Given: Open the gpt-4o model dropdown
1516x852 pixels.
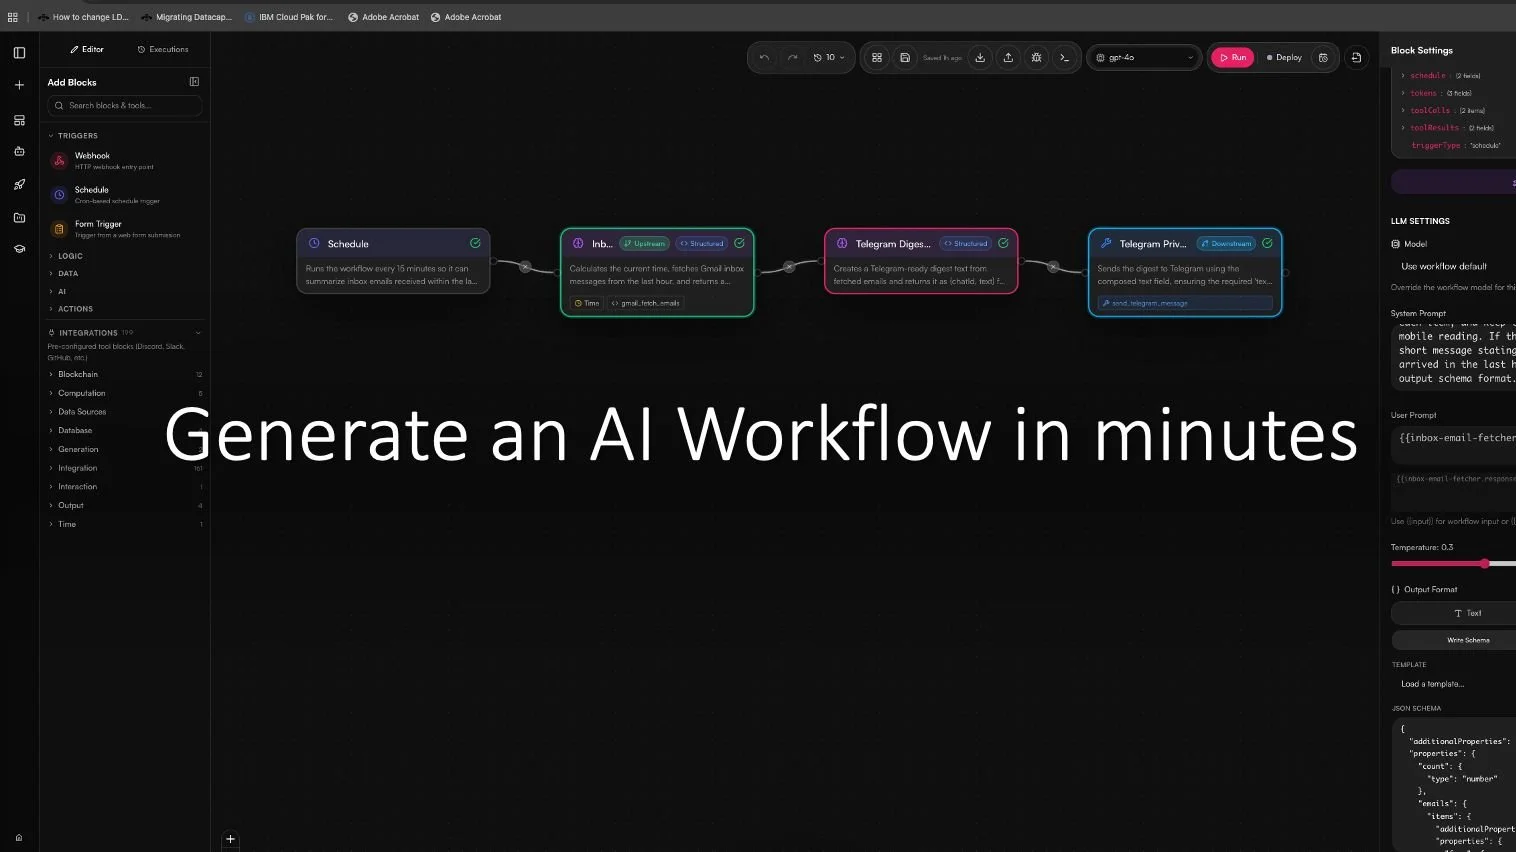Looking at the screenshot, I should 1143,57.
